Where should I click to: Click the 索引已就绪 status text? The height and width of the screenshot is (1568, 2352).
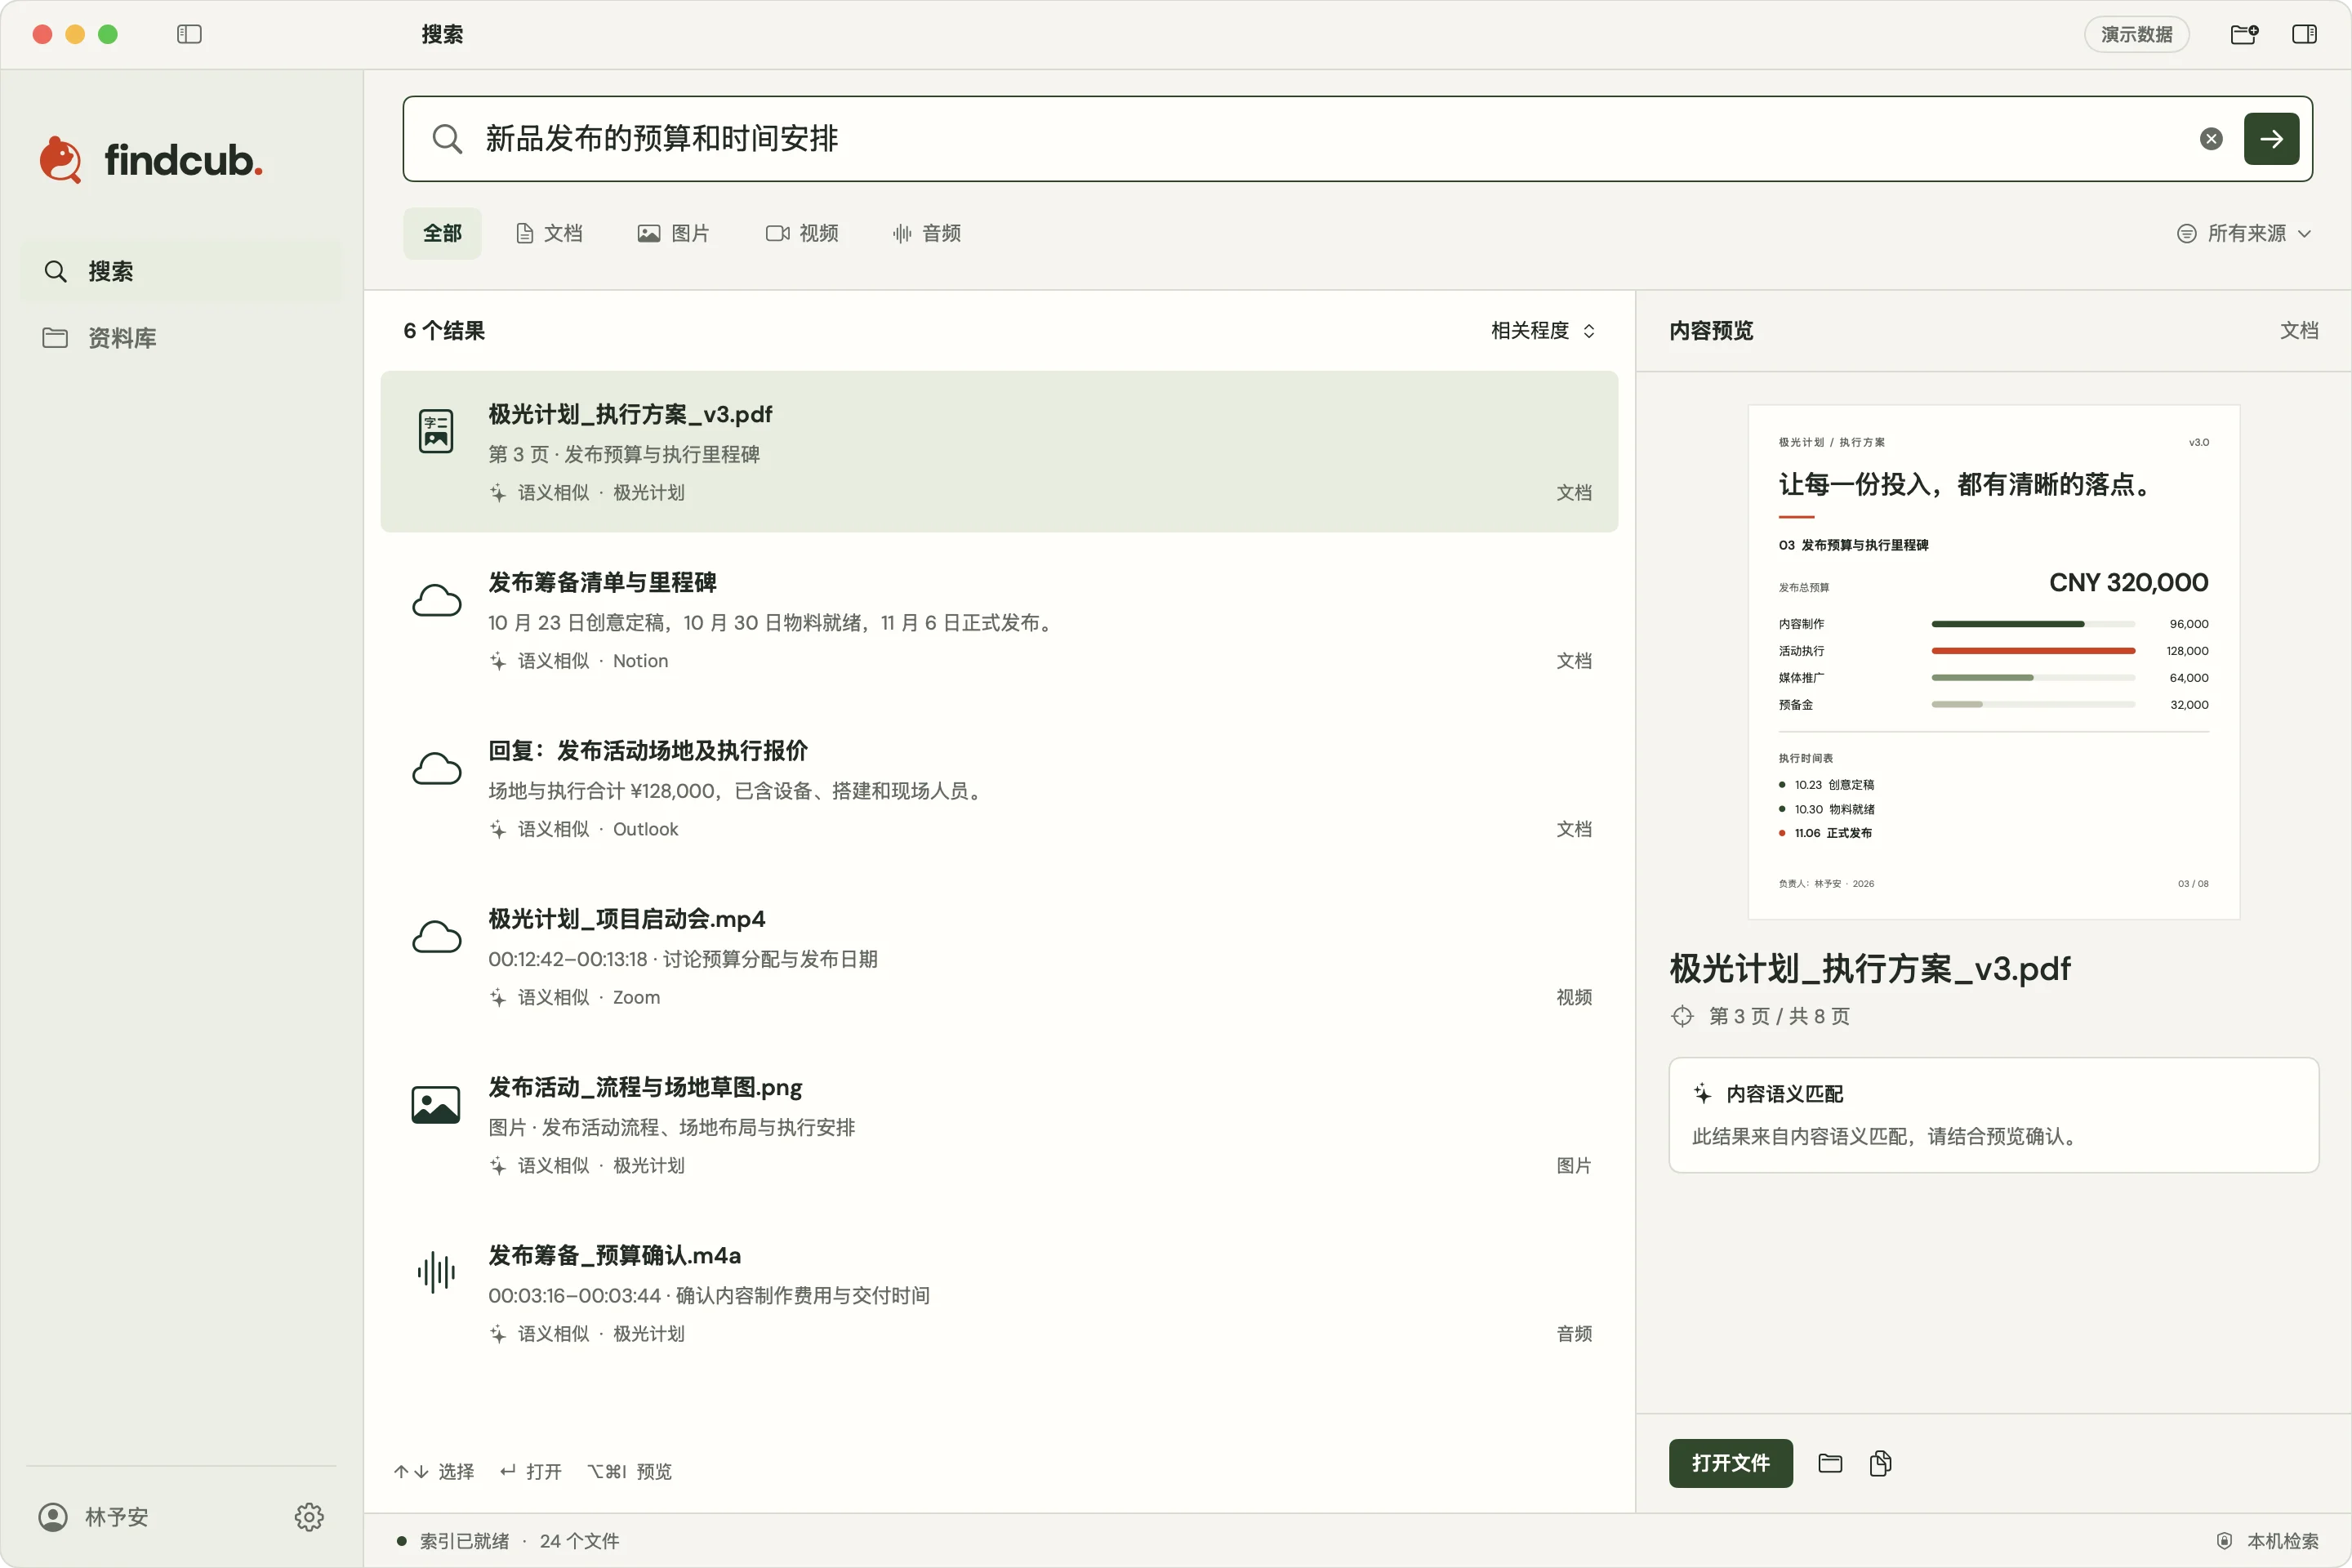click(464, 1541)
